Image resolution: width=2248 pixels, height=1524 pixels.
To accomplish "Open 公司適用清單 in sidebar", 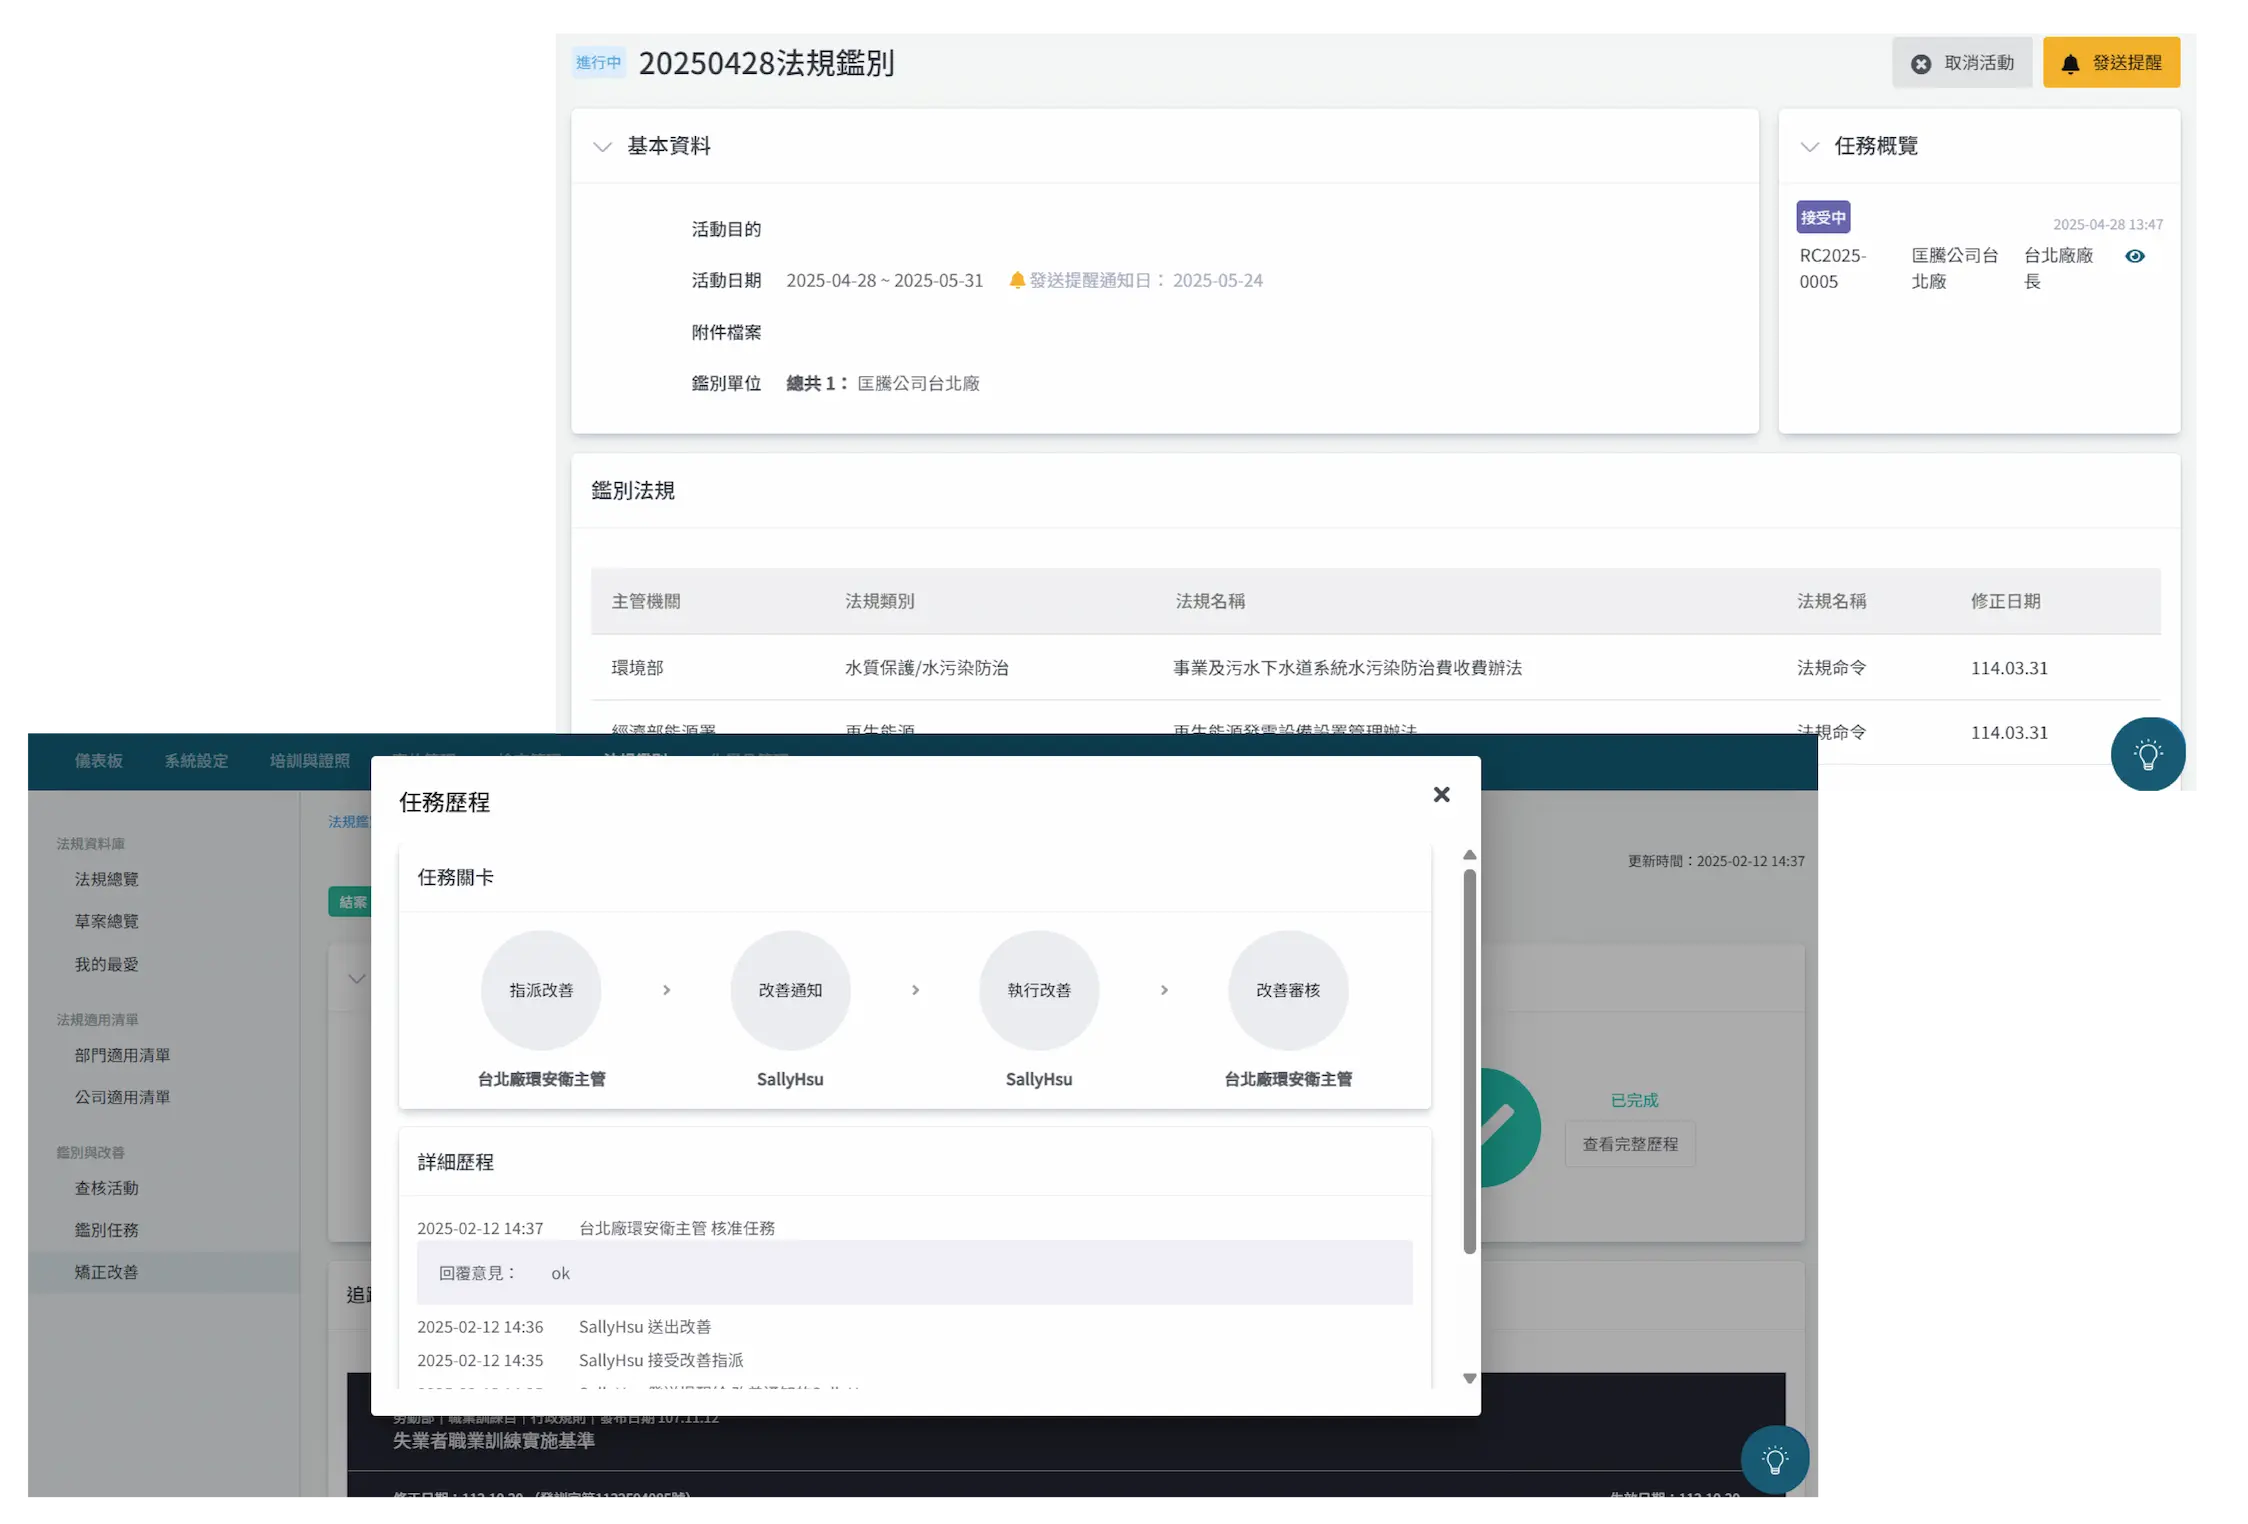I will click(122, 1097).
